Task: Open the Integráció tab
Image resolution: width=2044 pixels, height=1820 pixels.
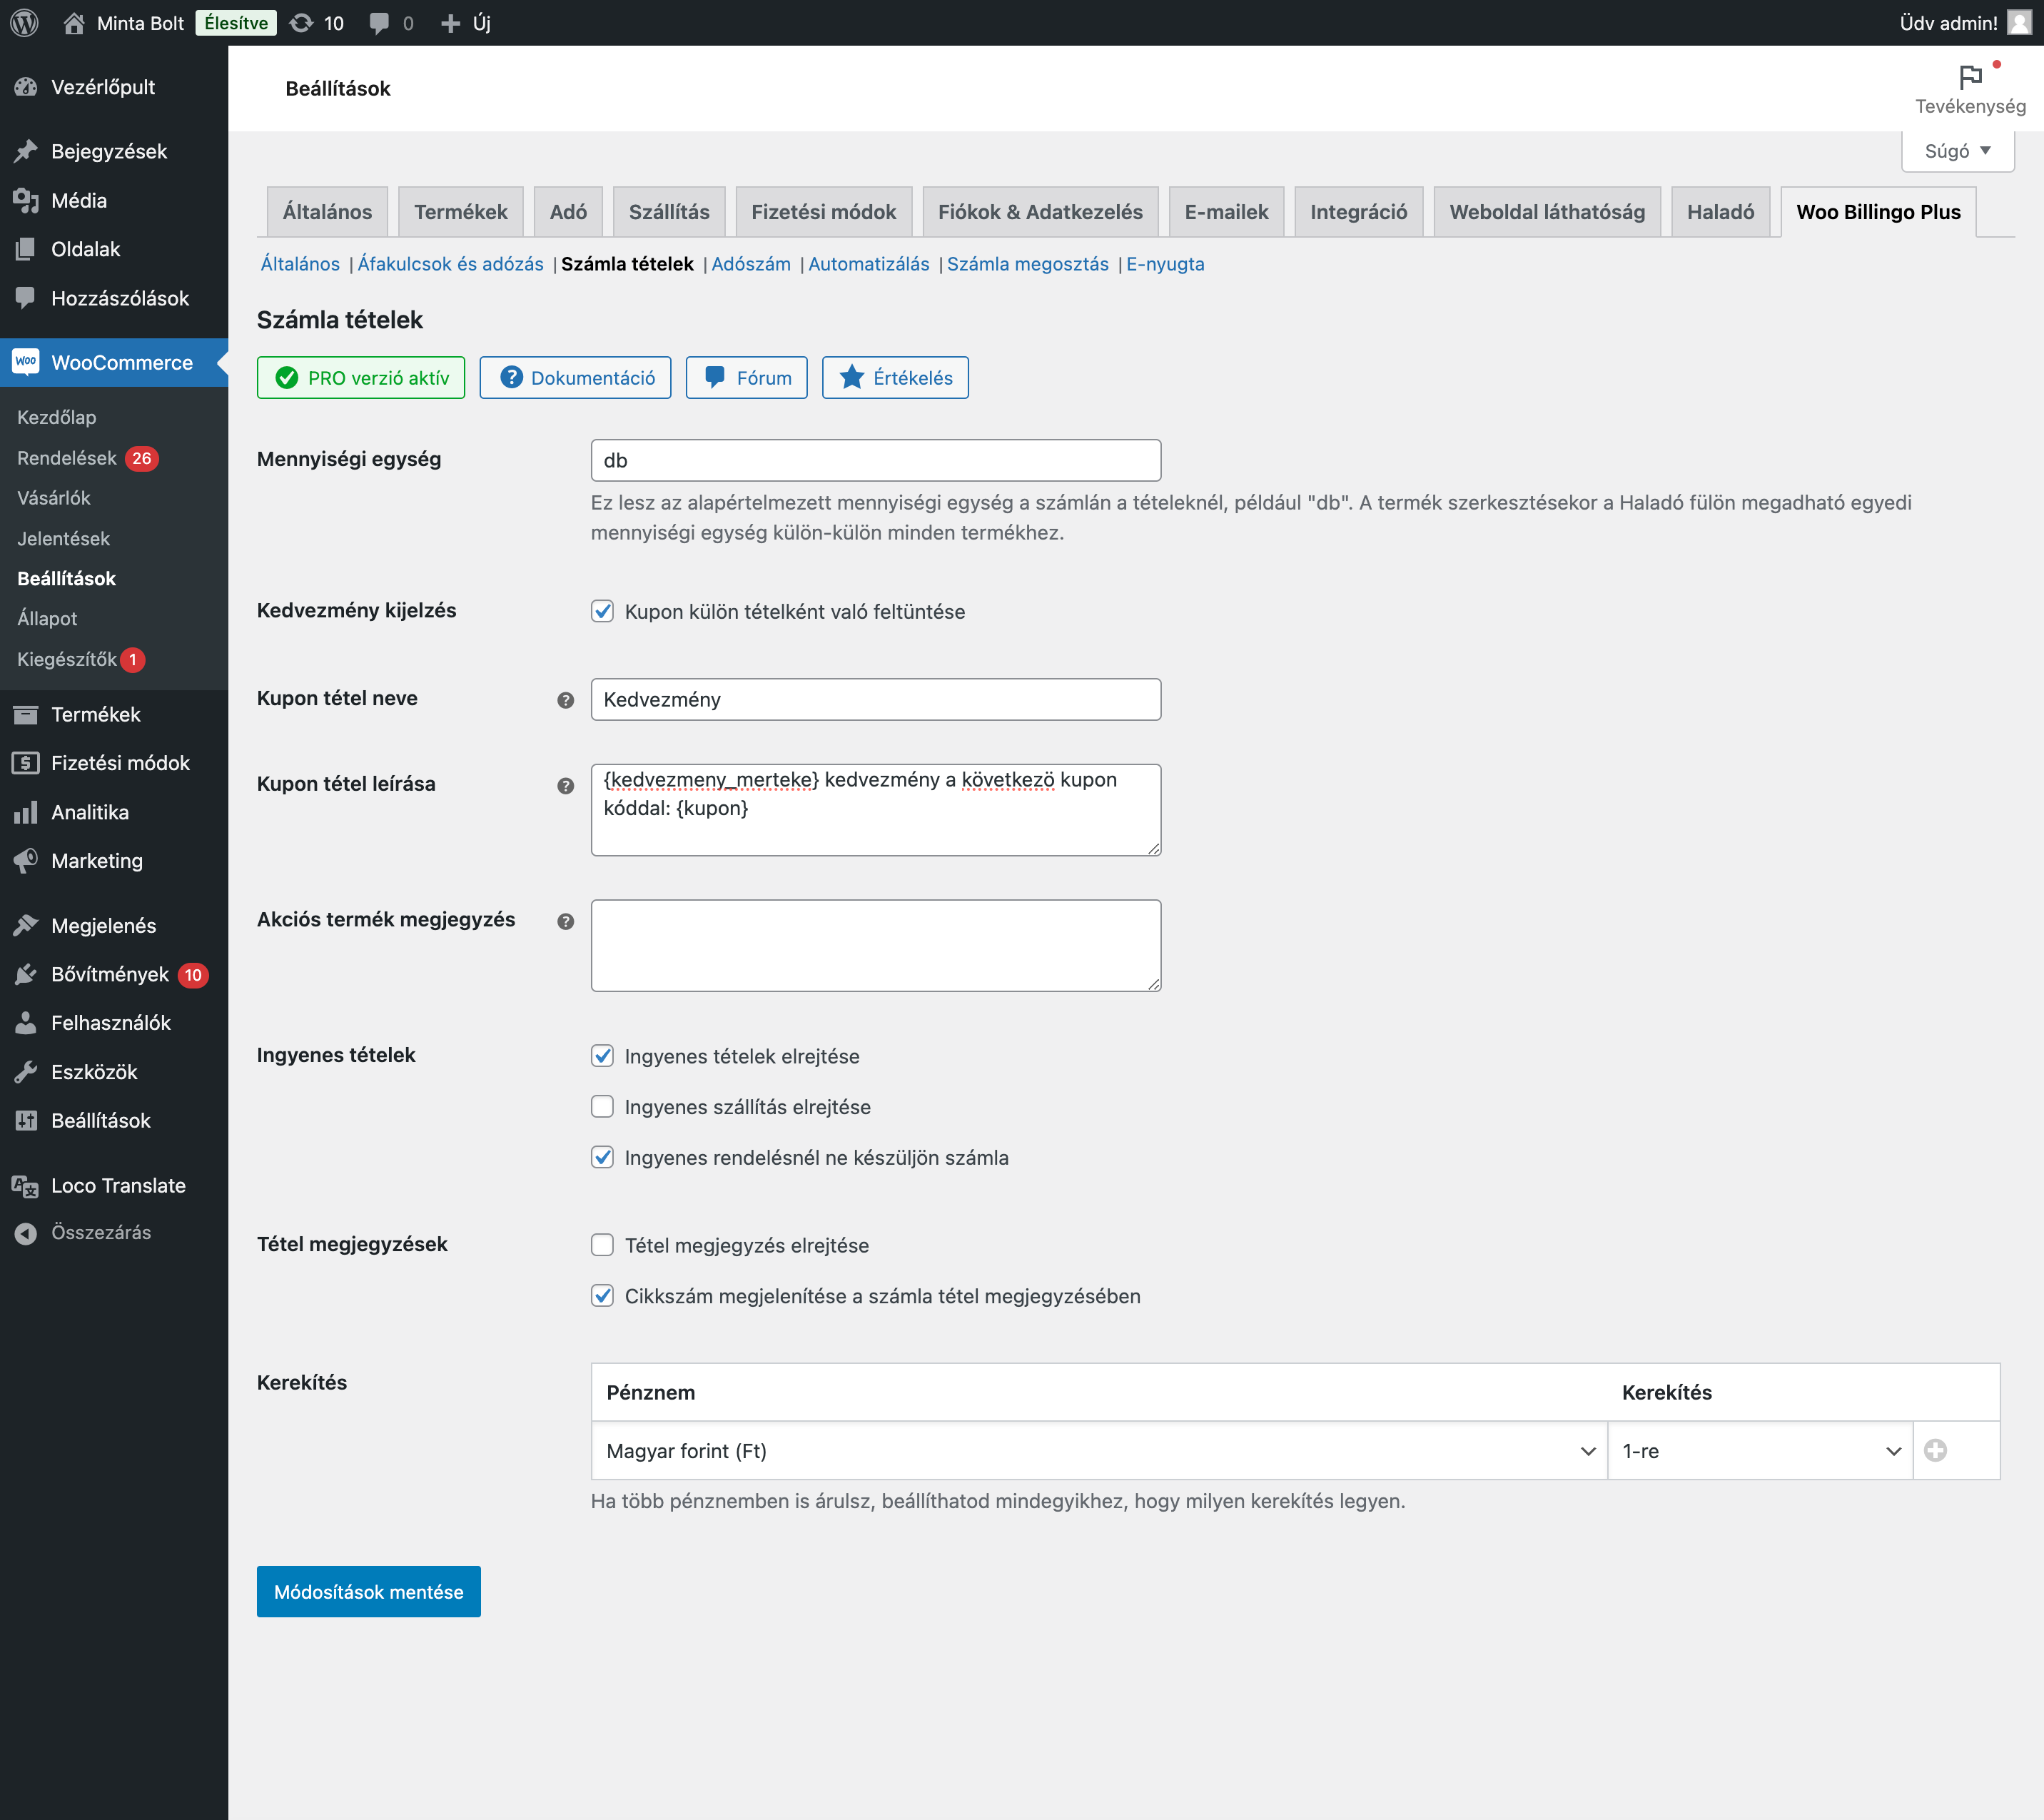Action: pyautogui.click(x=1358, y=212)
